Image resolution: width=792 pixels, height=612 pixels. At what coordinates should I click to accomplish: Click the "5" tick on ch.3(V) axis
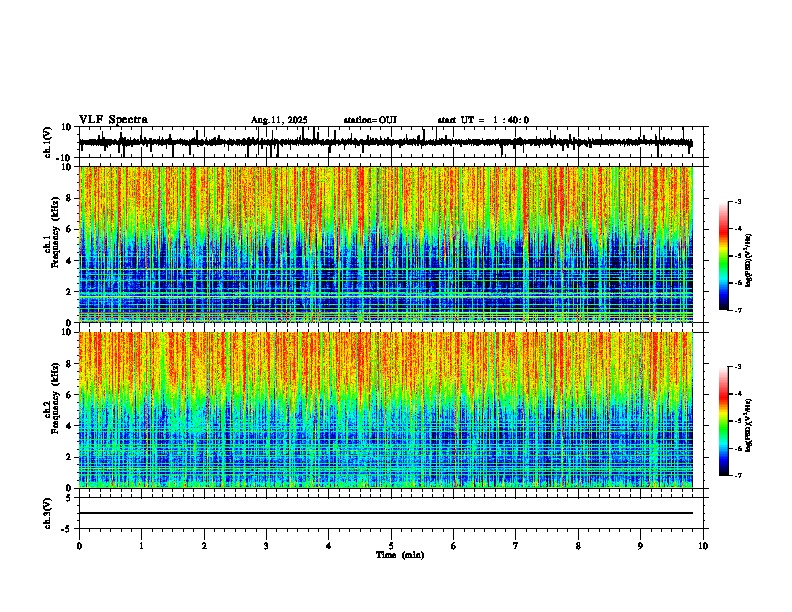(x=69, y=497)
